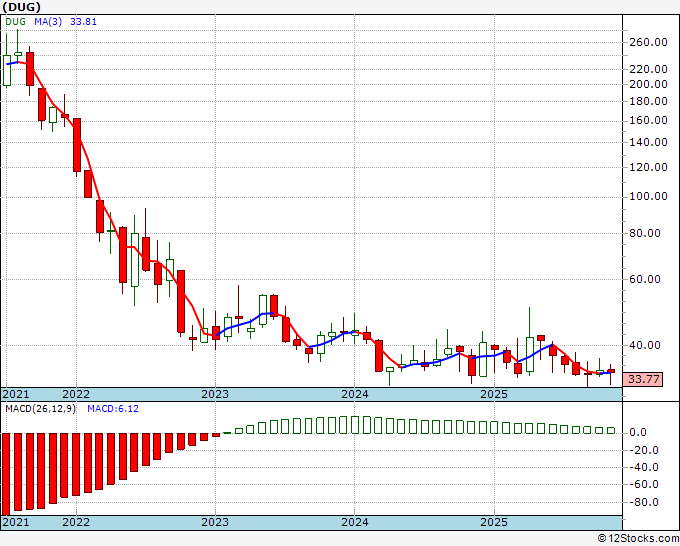Click 2022 on the price chart time axis
The height and width of the screenshot is (546, 680).
tap(76, 394)
